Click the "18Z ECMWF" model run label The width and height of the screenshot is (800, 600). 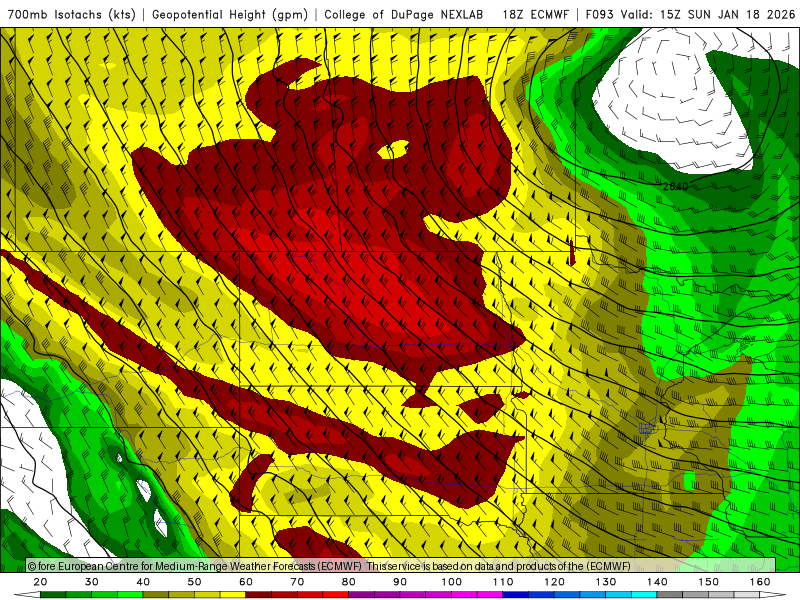pyautogui.click(x=535, y=14)
